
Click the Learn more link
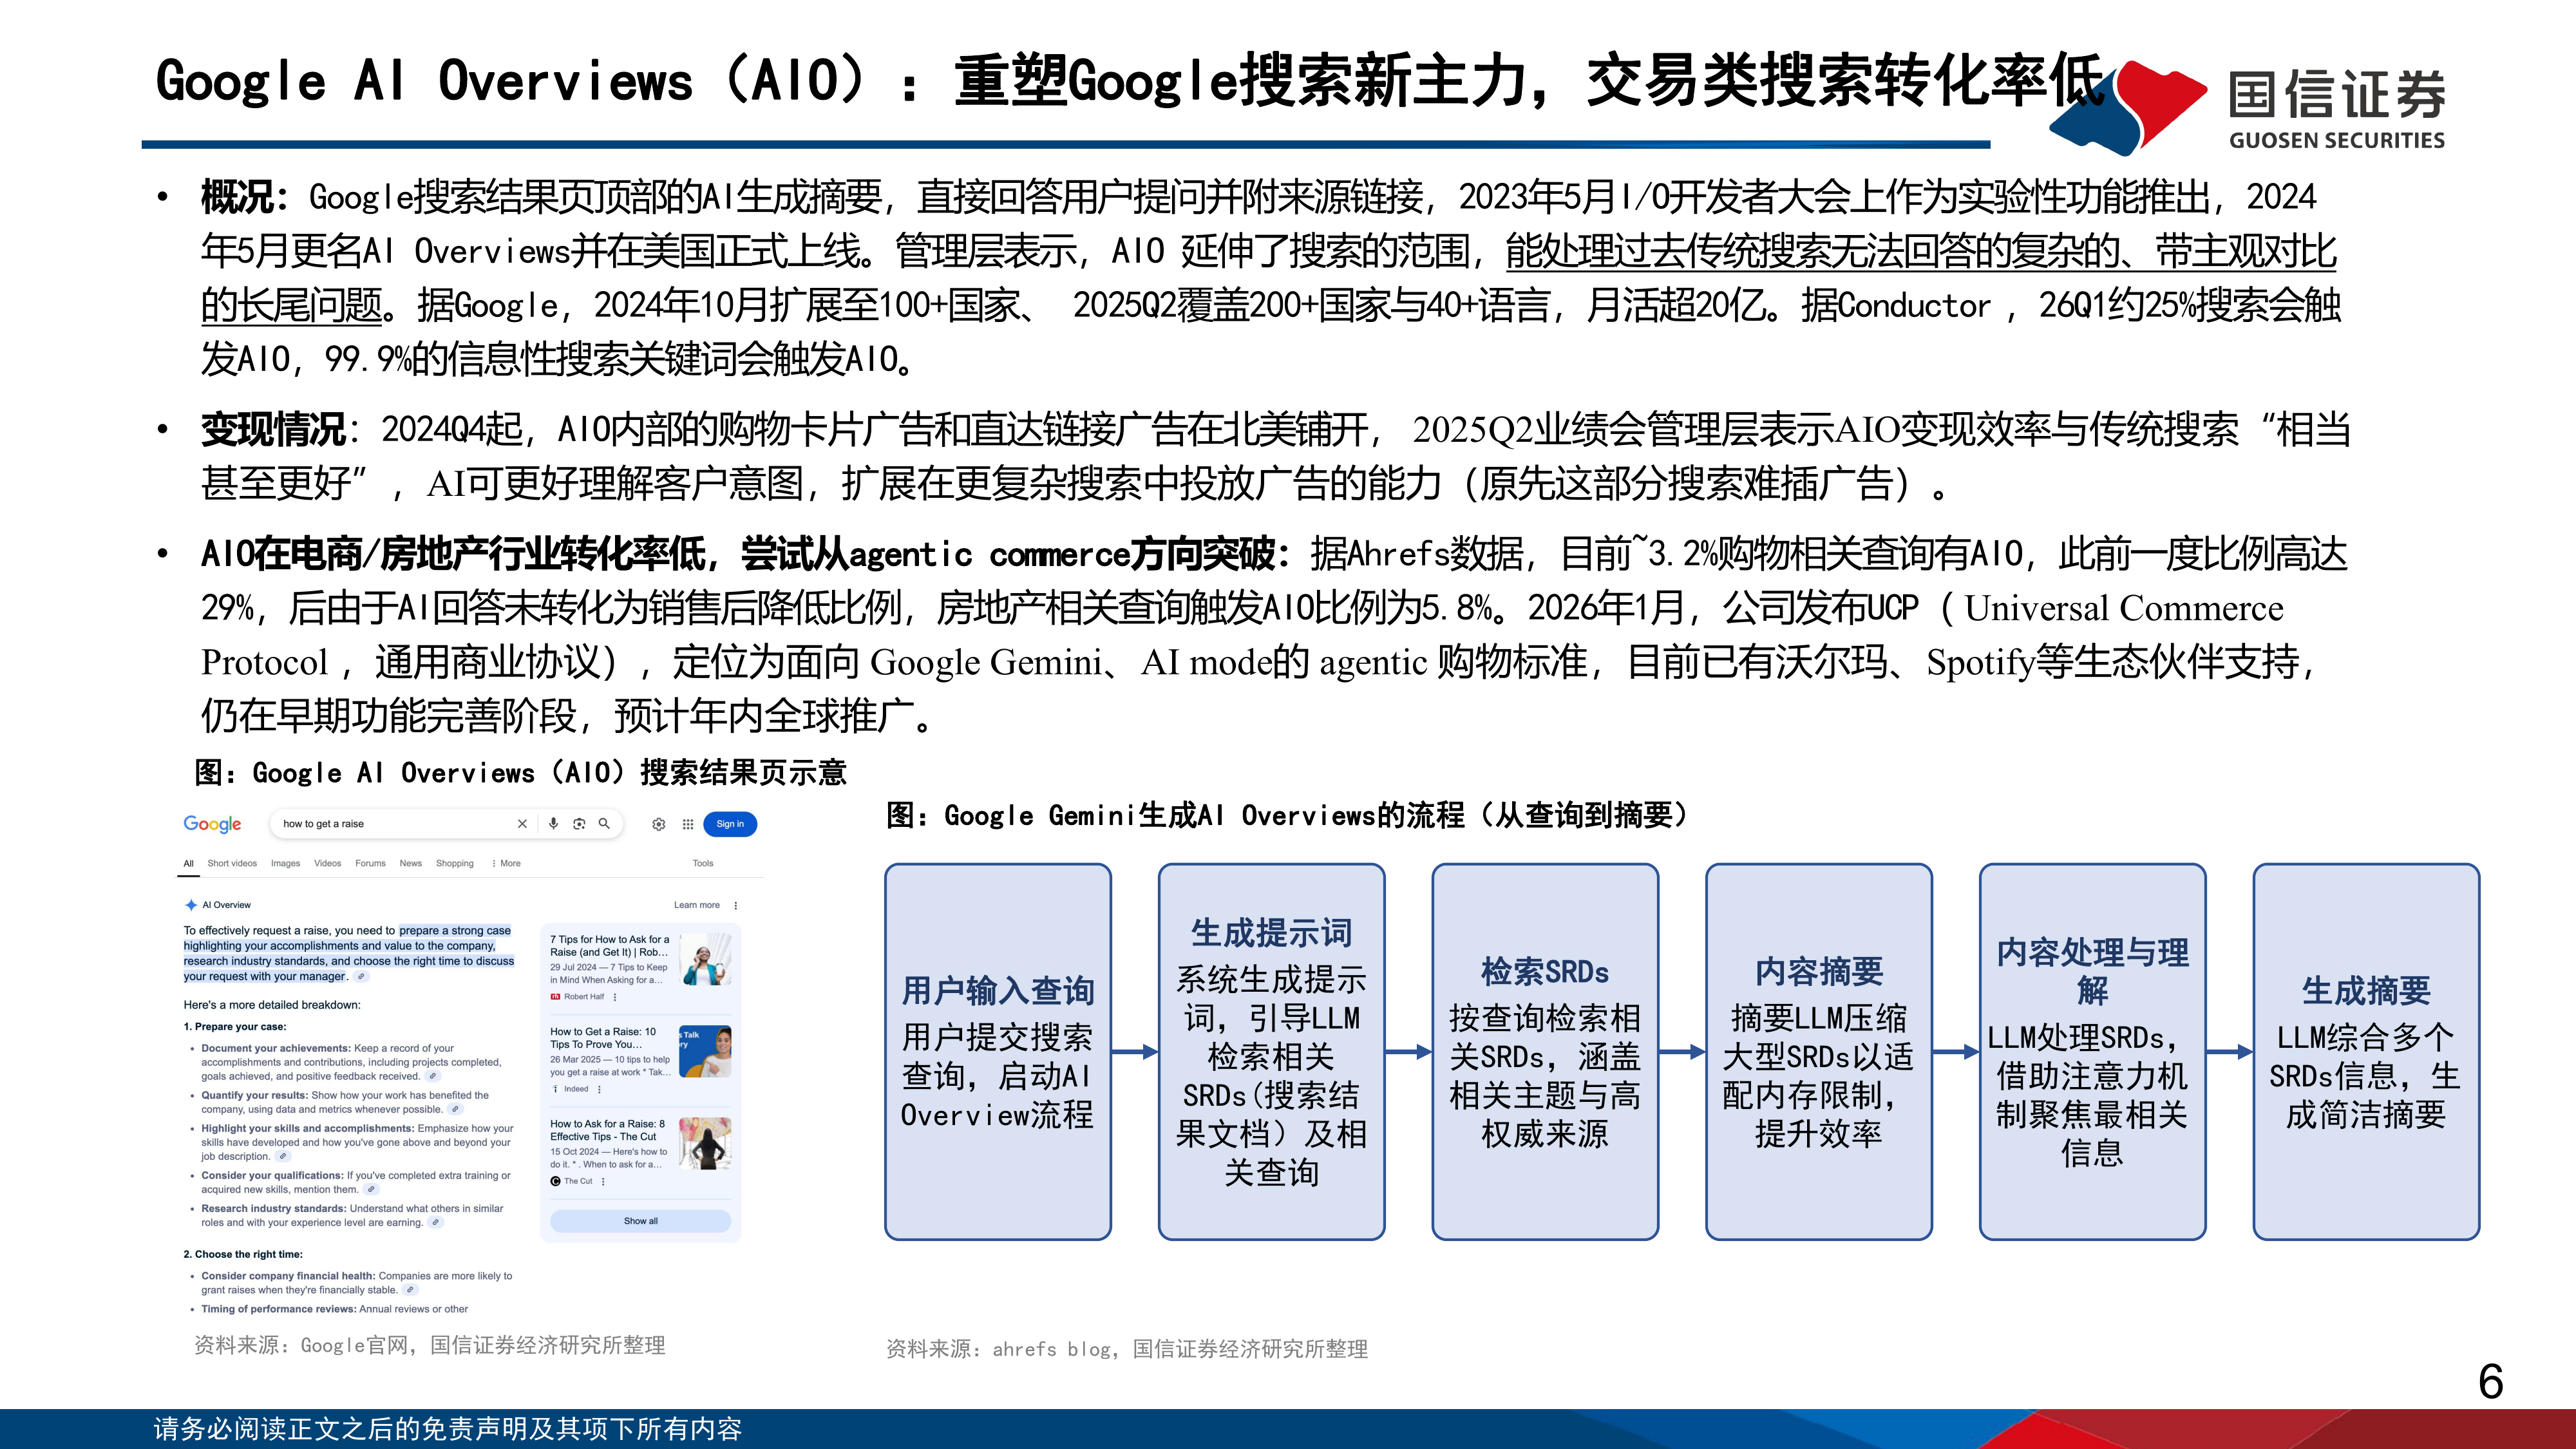(697, 905)
